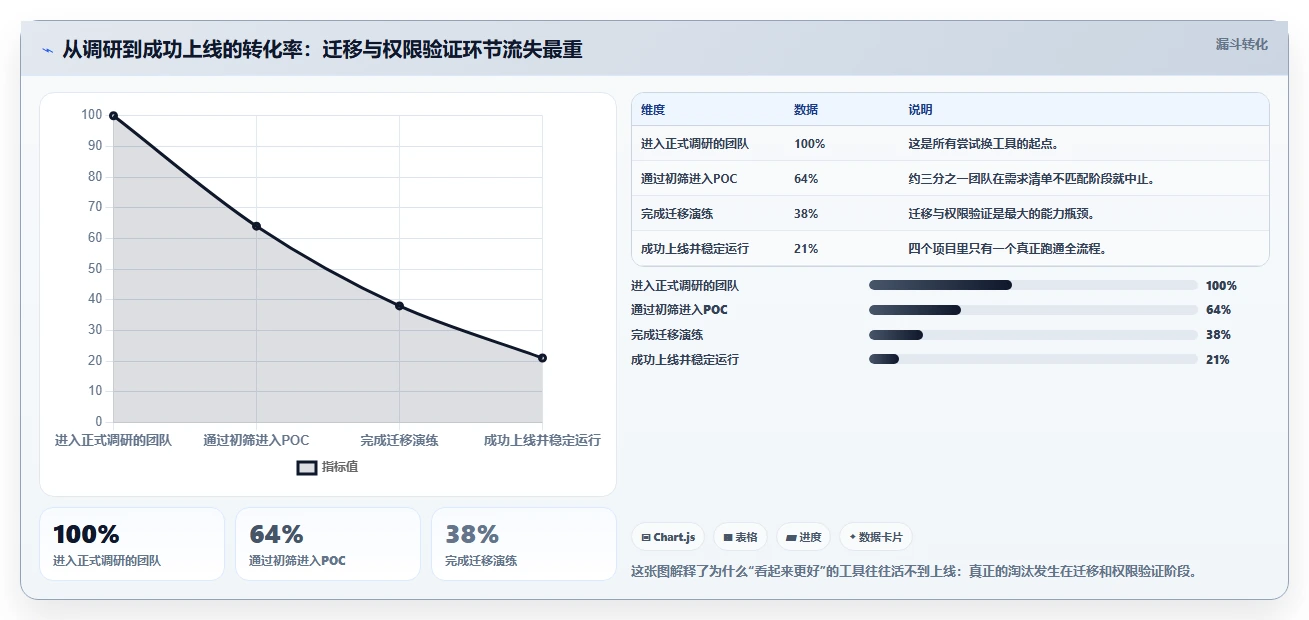The width and height of the screenshot is (1309, 620).
Task: Click table cell 通过初筛进入POC
Action: 689,179
